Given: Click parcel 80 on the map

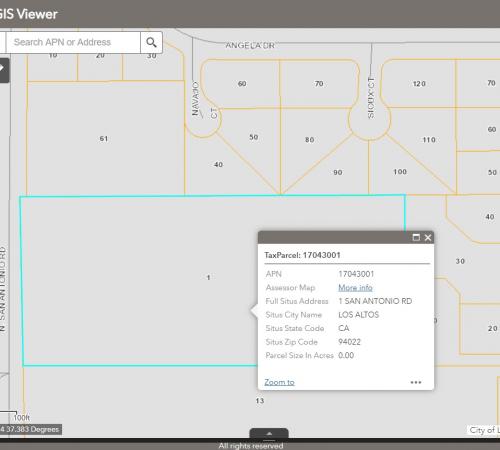Looking at the screenshot, I should [x=310, y=140].
